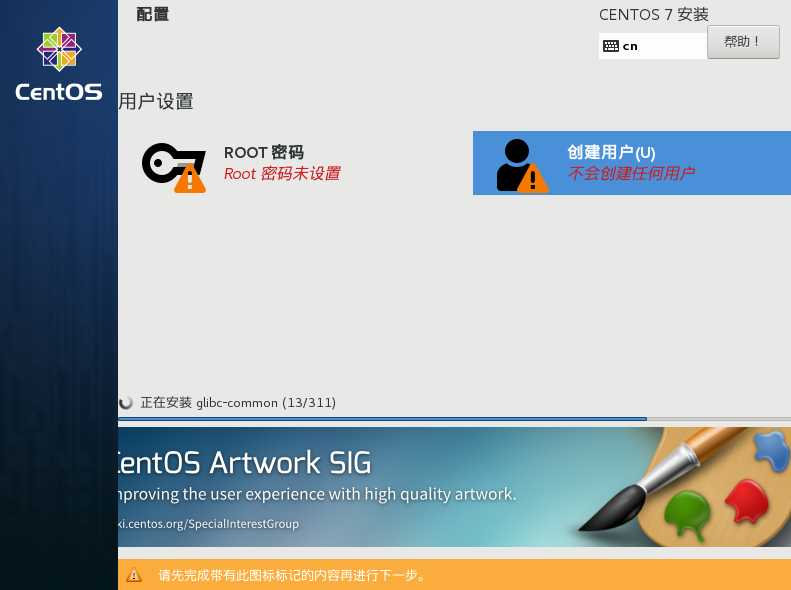
Task: Click the warning triangle in the orange bar
Action: pos(134,574)
